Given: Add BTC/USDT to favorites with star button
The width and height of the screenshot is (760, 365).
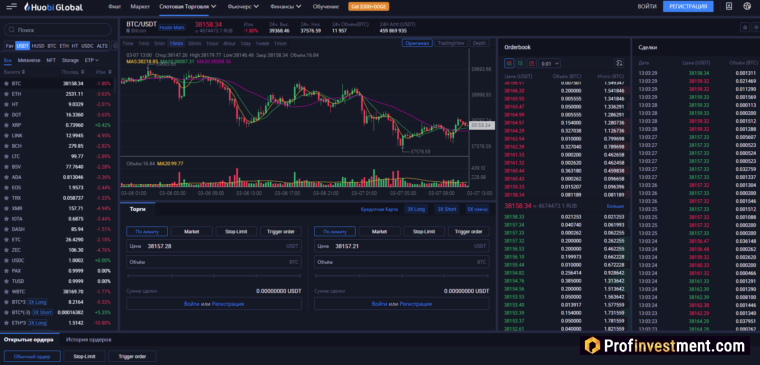Looking at the screenshot, I should (745, 28).
